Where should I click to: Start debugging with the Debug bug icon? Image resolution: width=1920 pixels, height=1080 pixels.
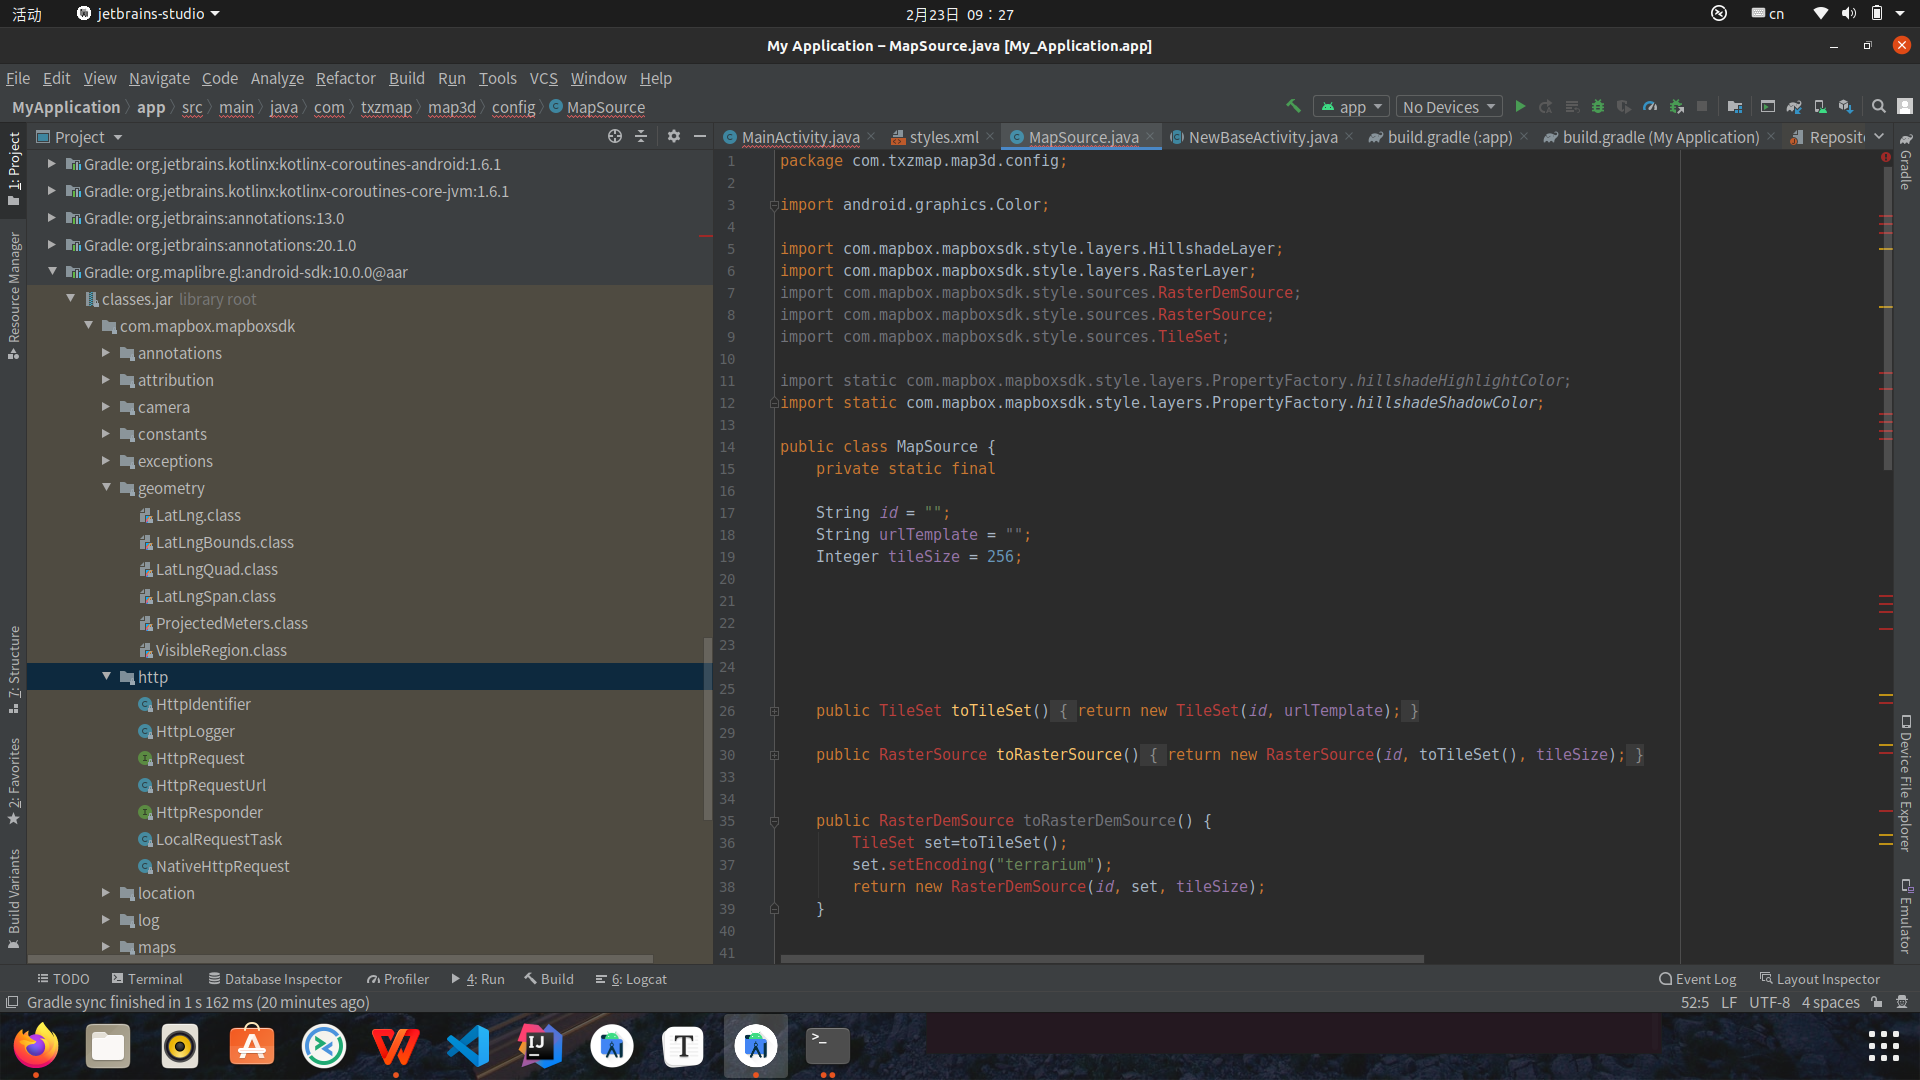click(1598, 106)
